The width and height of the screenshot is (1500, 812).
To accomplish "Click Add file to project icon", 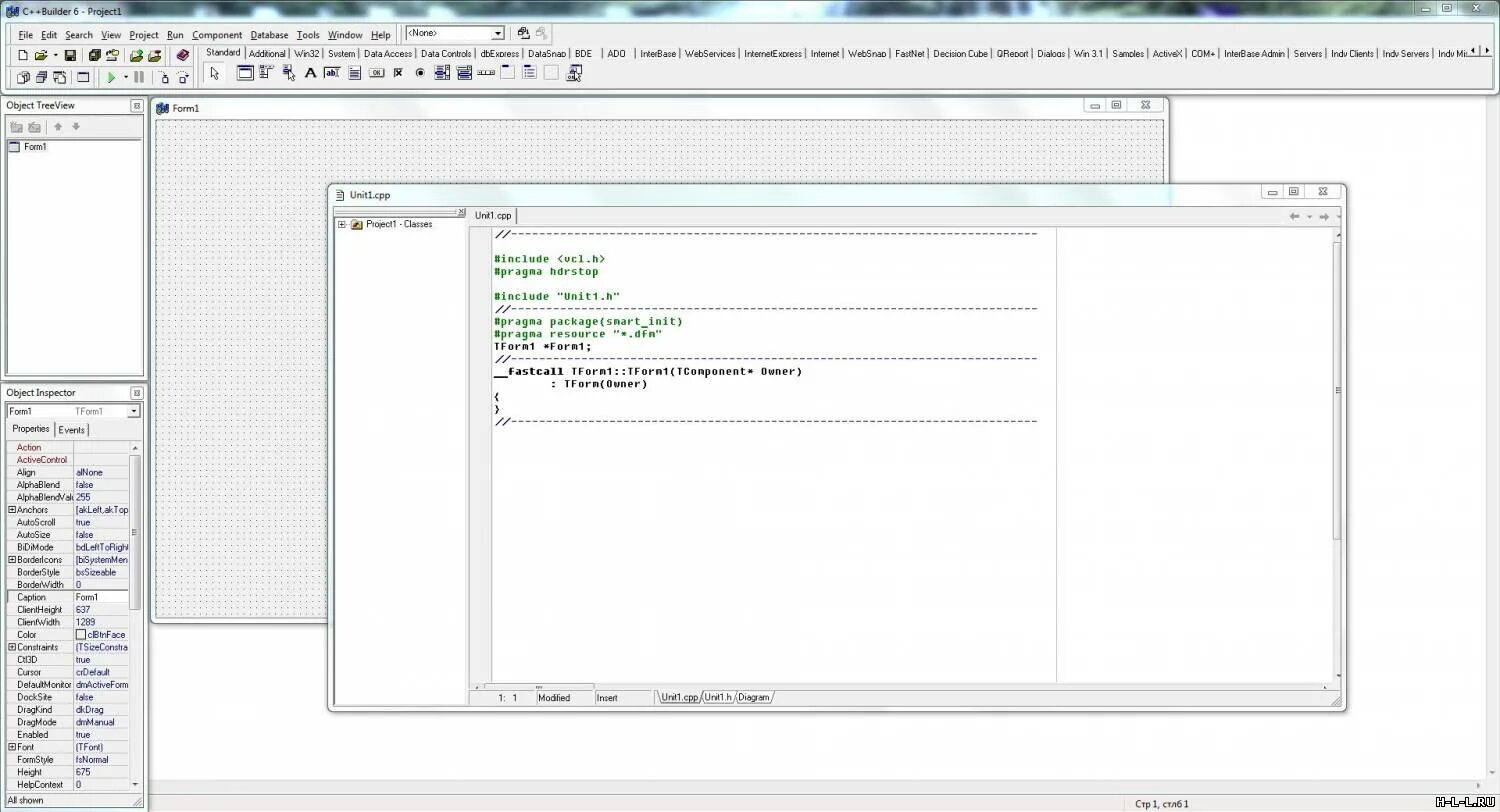I will tap(137, 55).
